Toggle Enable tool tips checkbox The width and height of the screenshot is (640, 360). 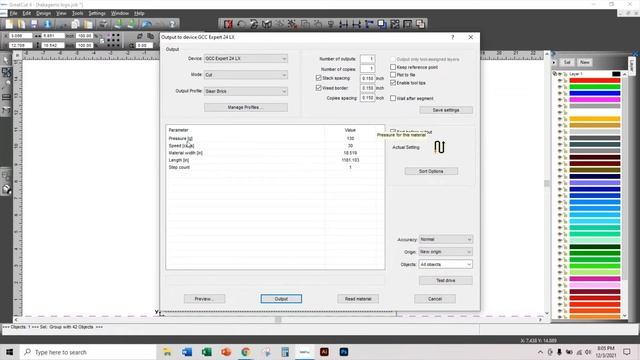tap(393, 83)
